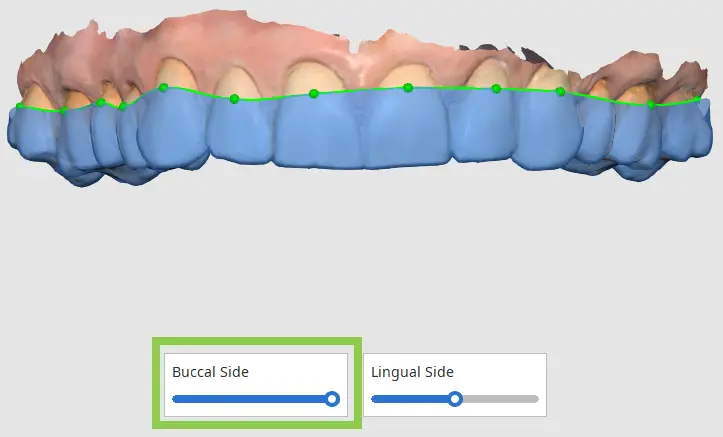Select third green control point from the left
Image resolution: width=723 pixels, height=437 pixels.
point(101,102)
